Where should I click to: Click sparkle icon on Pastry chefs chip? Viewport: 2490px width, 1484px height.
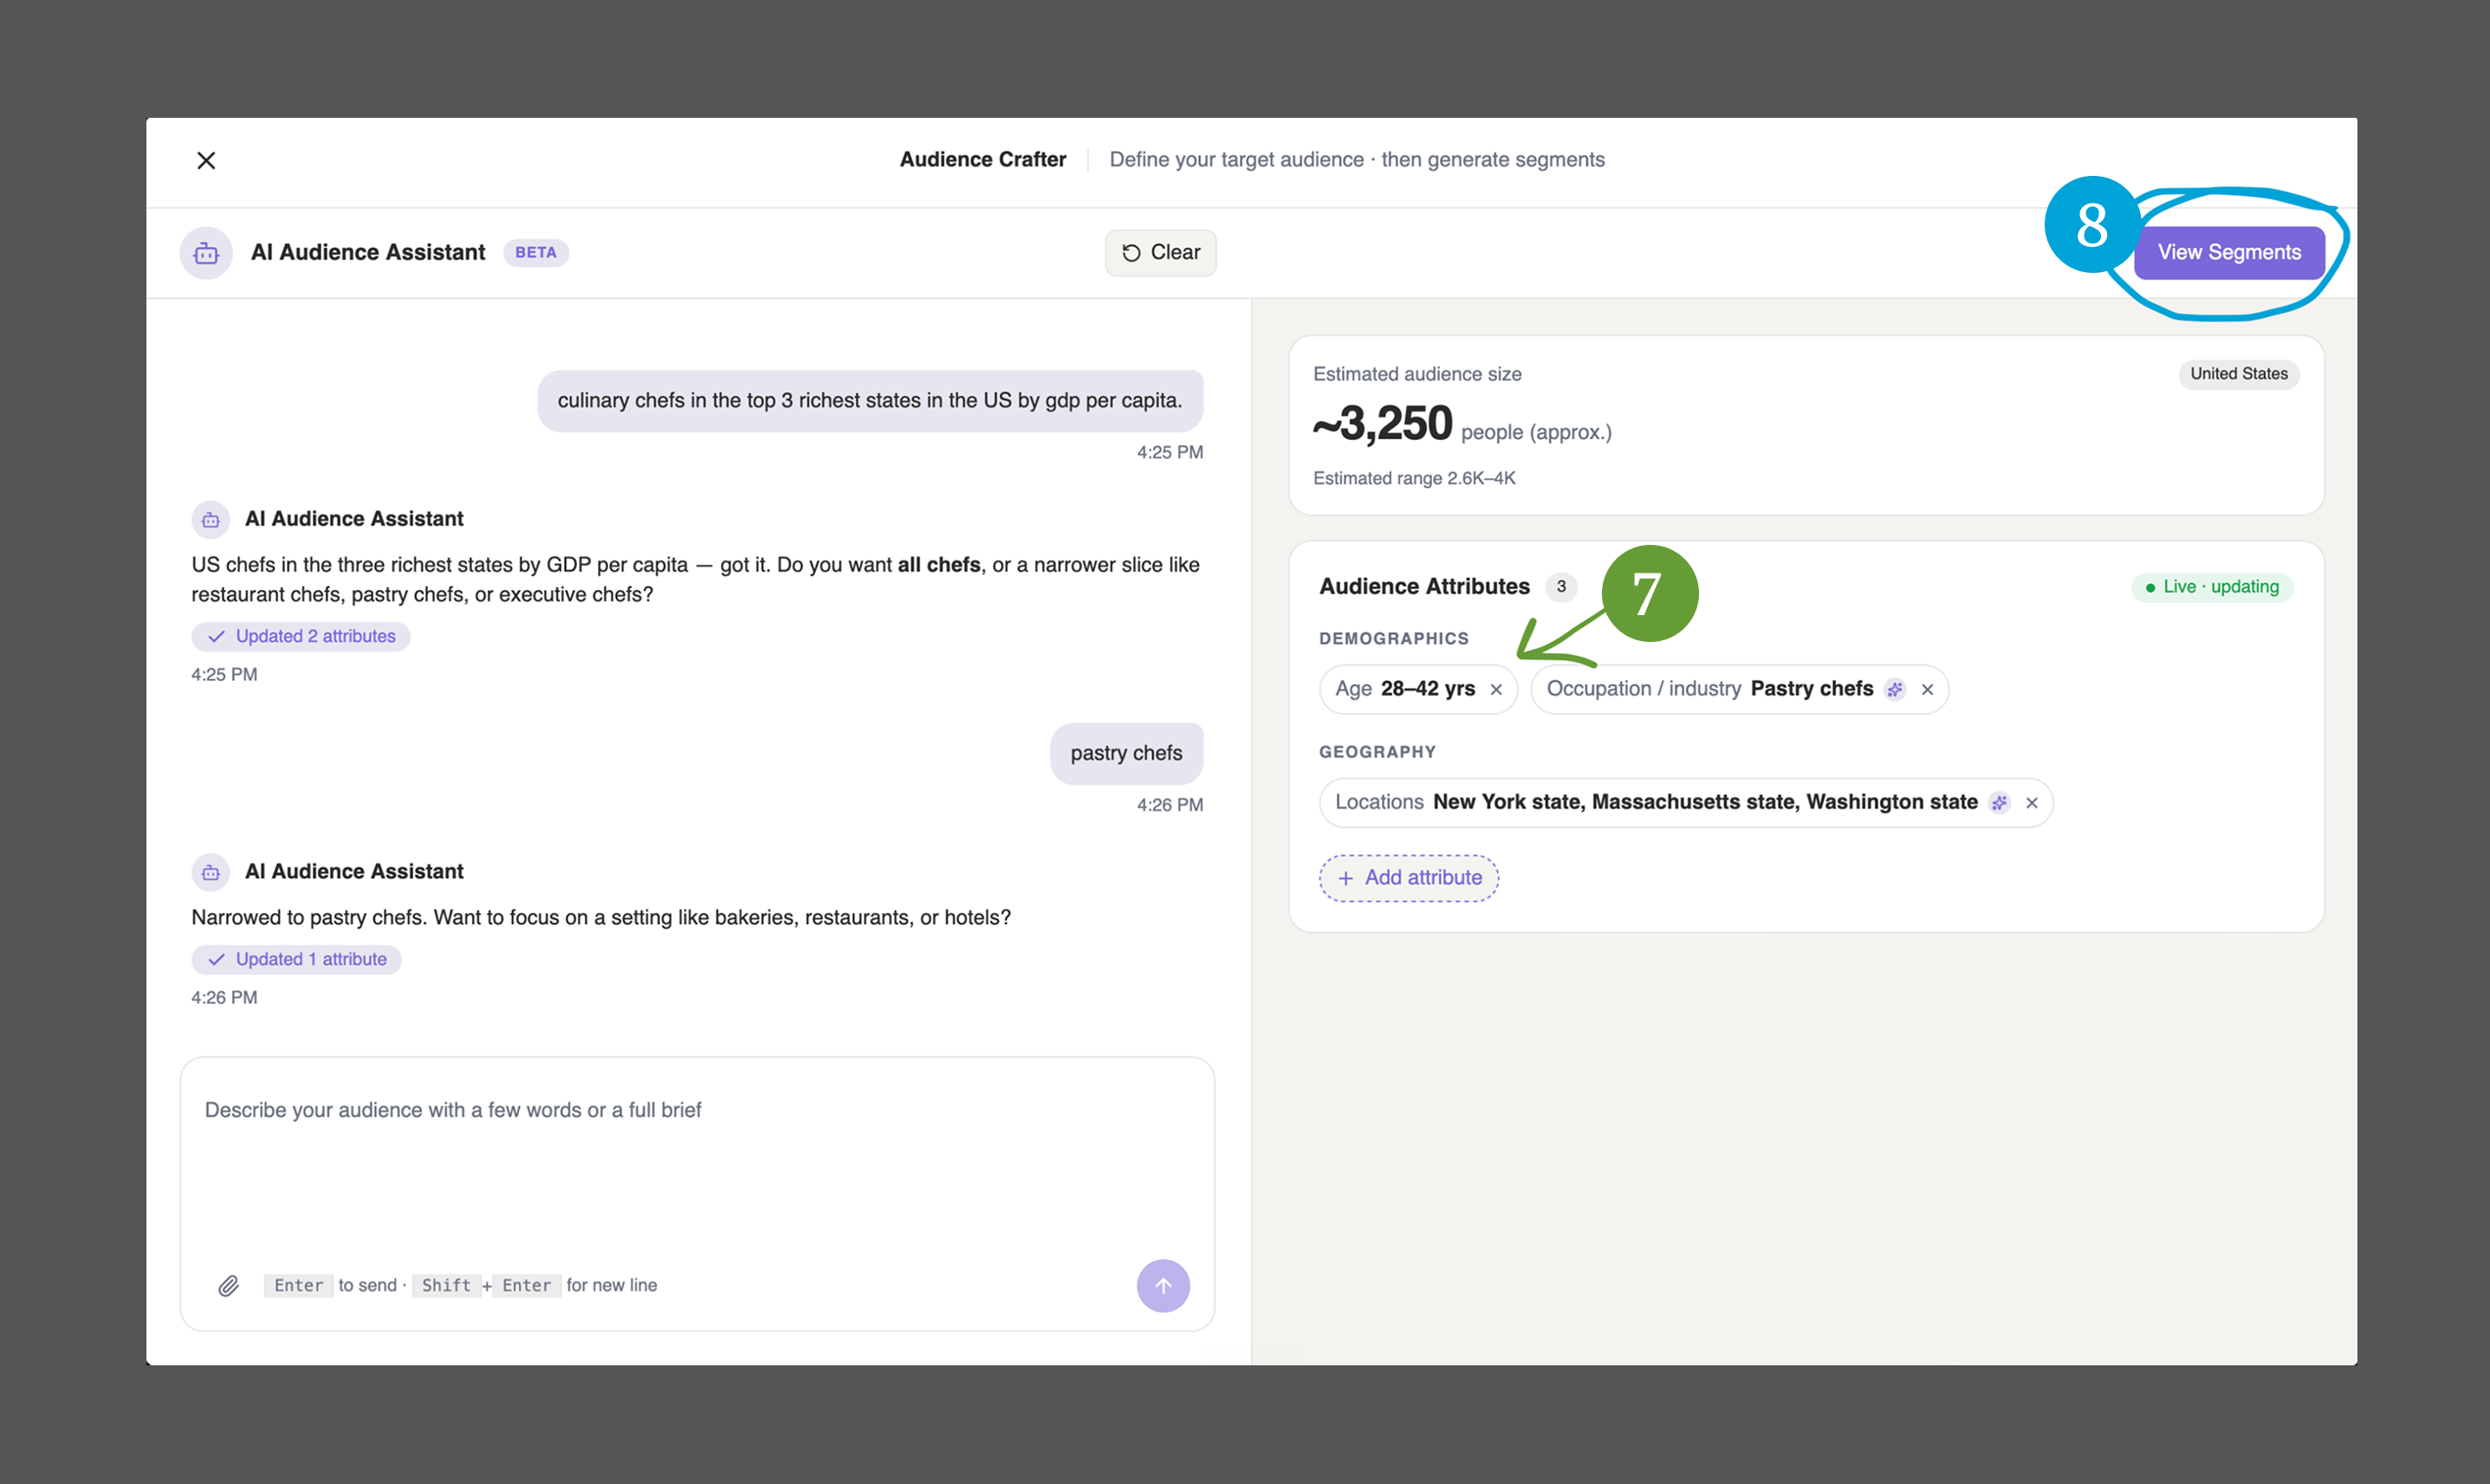(x=1894, y=690)
